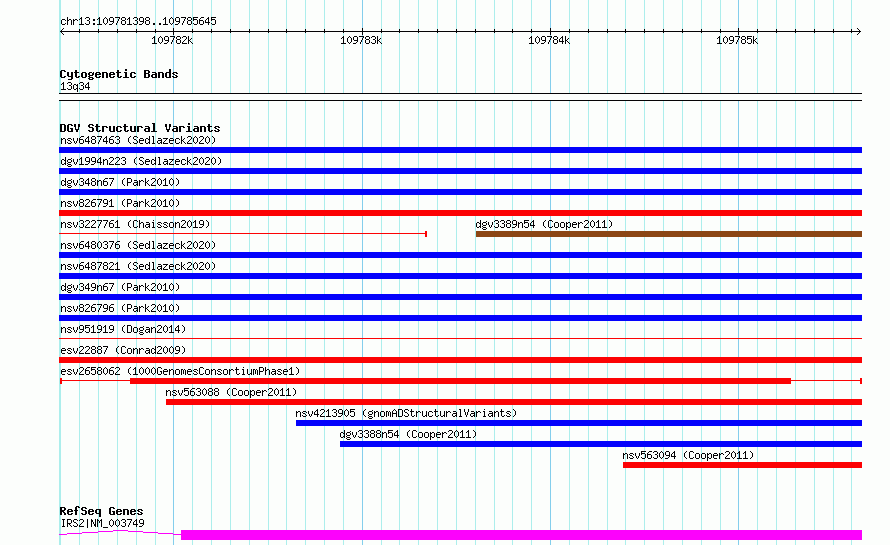
Task: Click the 109785k ruler tick label
Action: tap(737, 40)
